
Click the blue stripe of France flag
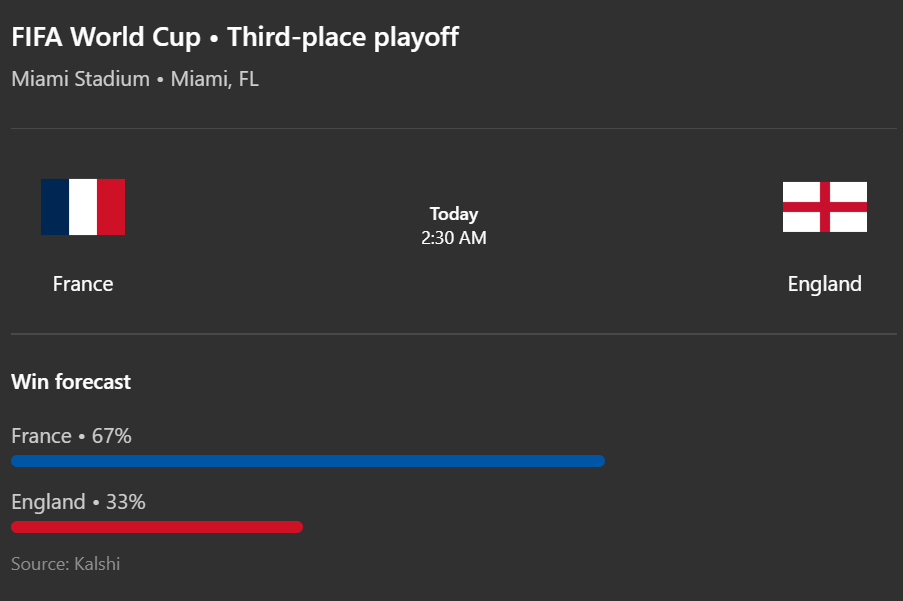tap(55, 207)
